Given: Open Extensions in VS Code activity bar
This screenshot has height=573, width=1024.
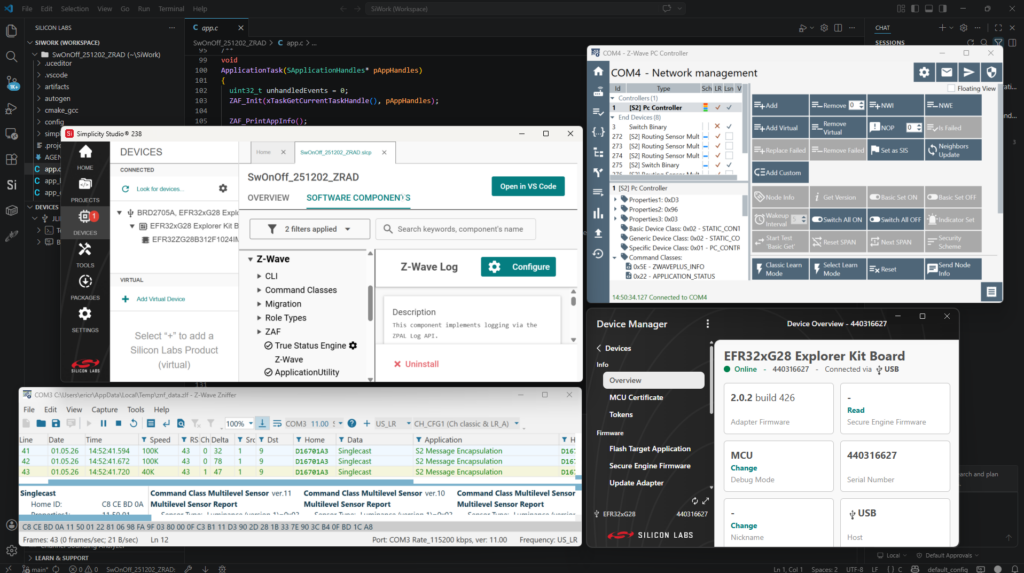Looking at the screenshot, I should 11,159.
